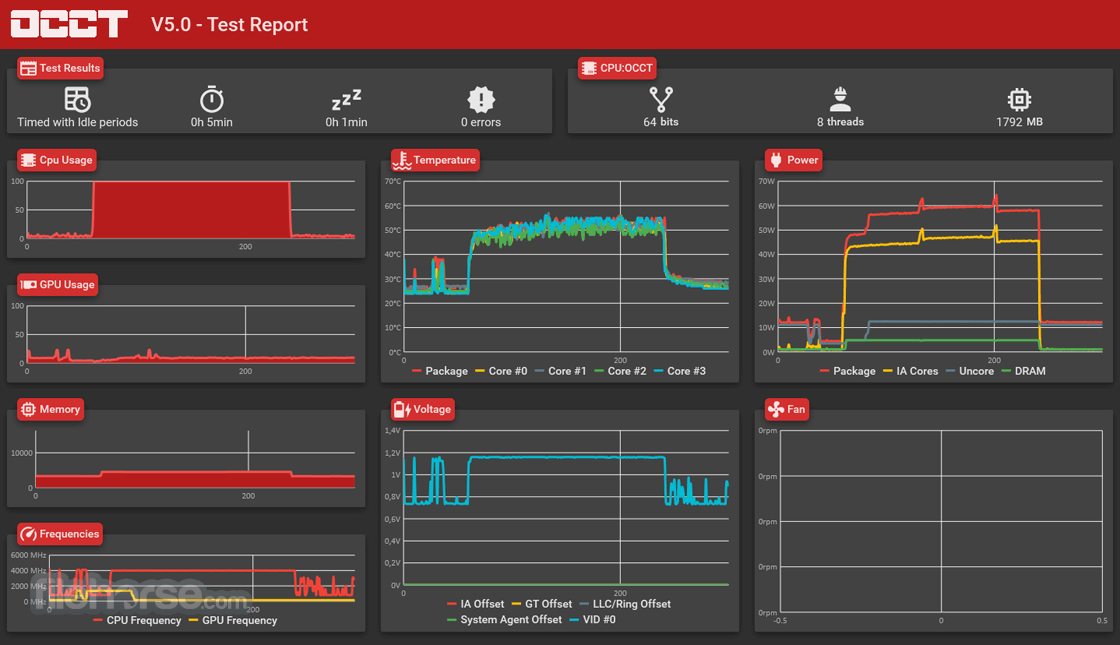
Task: Toggle the Package series in Temperature legend
Action: pos(440,371)
